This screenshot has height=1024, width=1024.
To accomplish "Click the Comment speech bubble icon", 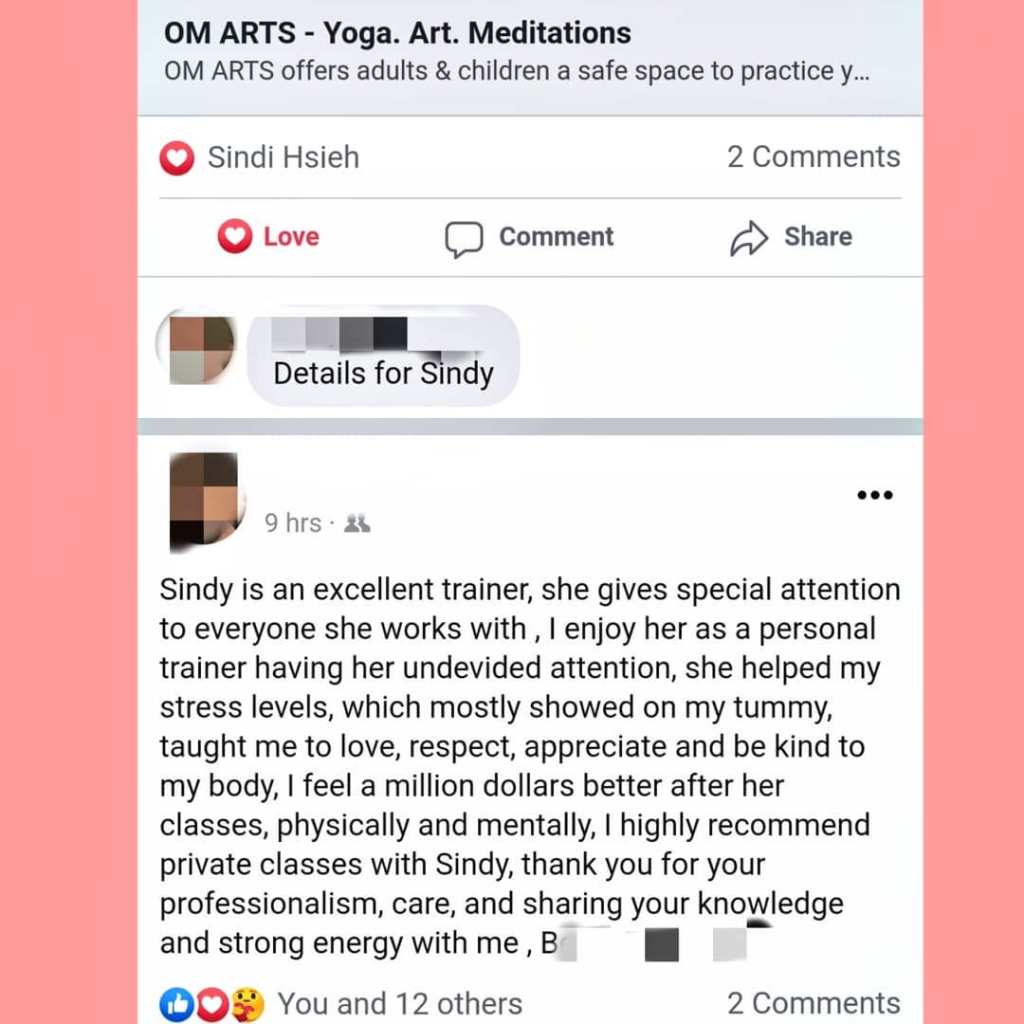I will (464, 239).
